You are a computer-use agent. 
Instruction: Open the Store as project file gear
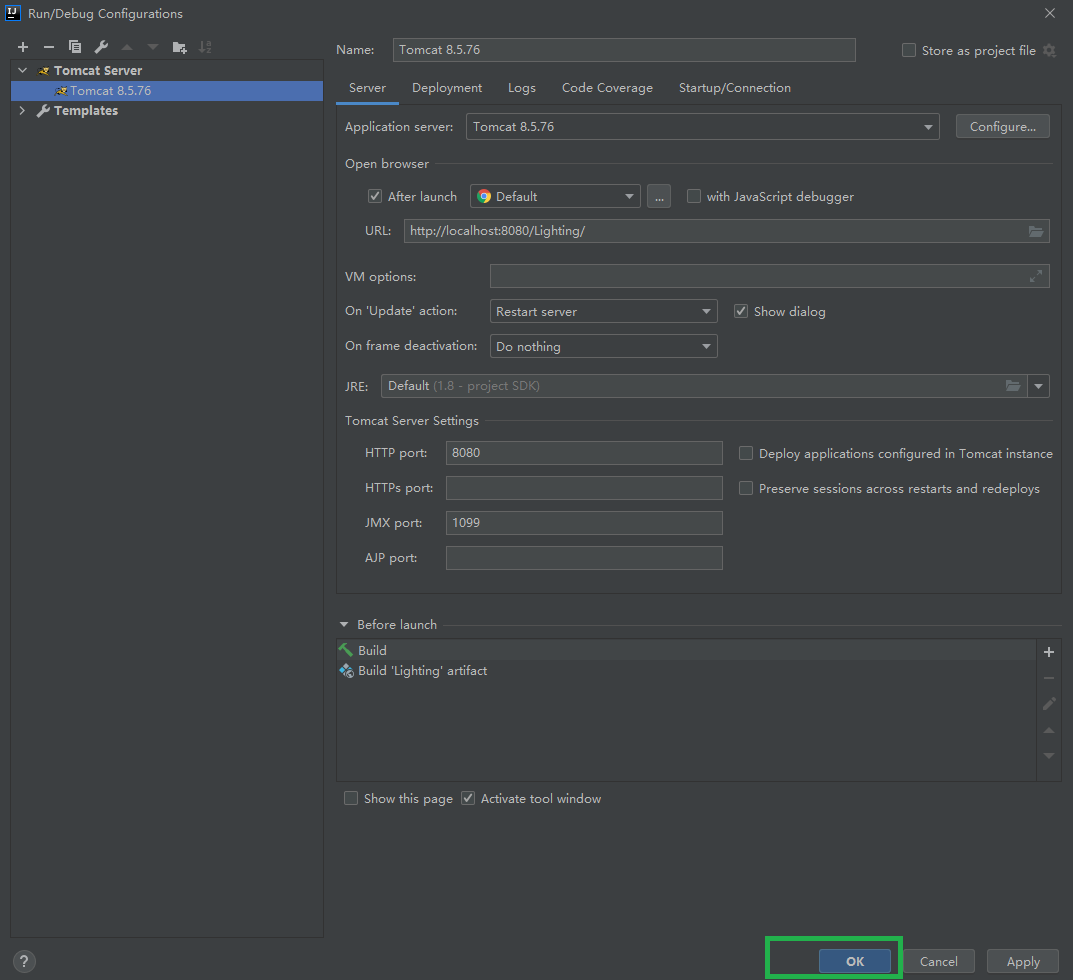tap(1049, 51)
